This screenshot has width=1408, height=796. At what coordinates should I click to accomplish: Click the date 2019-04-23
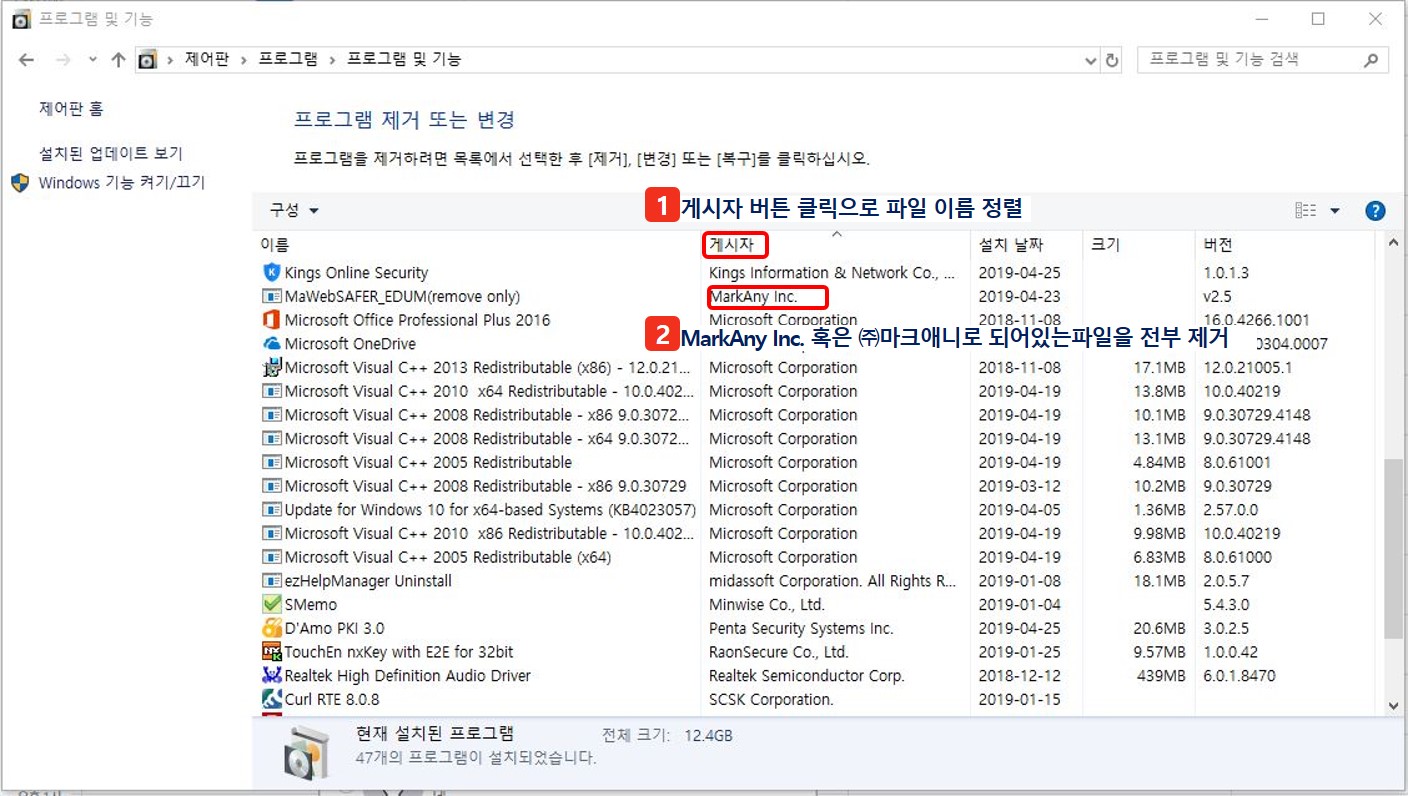tap(1019, 297)
